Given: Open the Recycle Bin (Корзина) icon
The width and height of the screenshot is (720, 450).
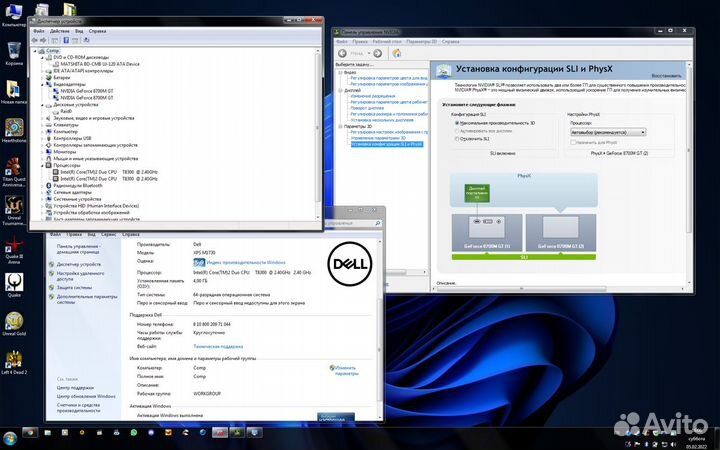Looking at the screenshot, I should [x=14, y=53].
